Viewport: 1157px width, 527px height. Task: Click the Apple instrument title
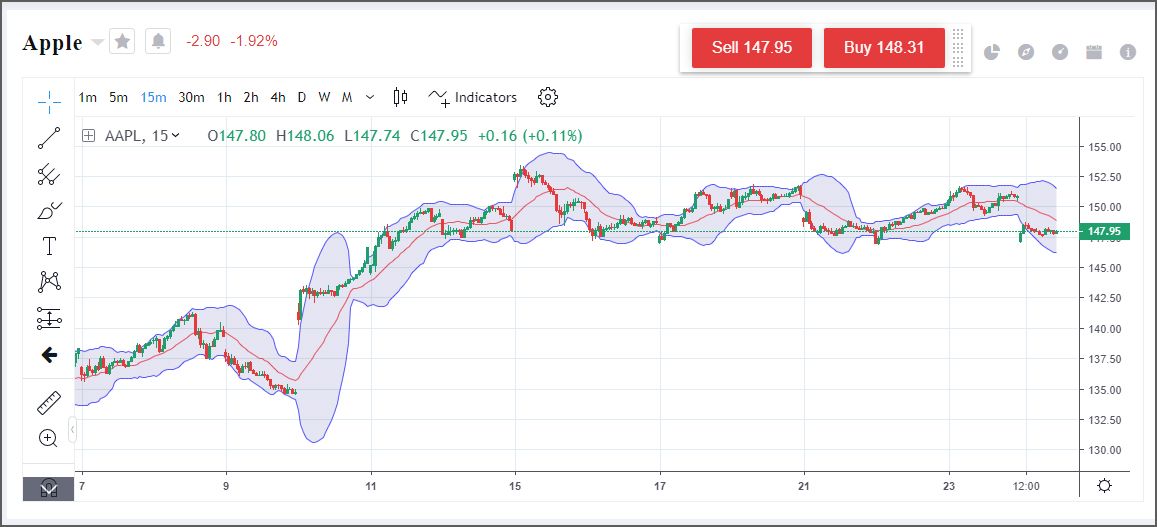point(52,42)
